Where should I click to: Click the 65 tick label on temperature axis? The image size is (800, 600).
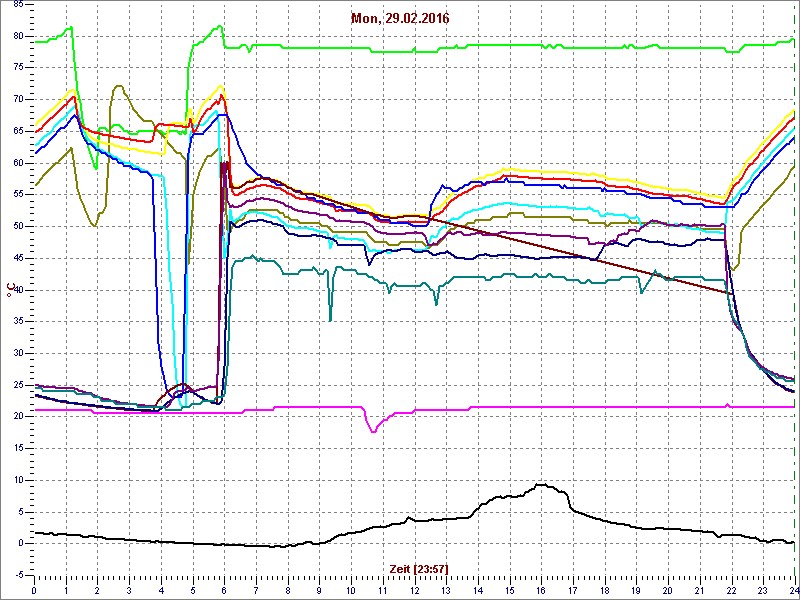tap(17, 131)
